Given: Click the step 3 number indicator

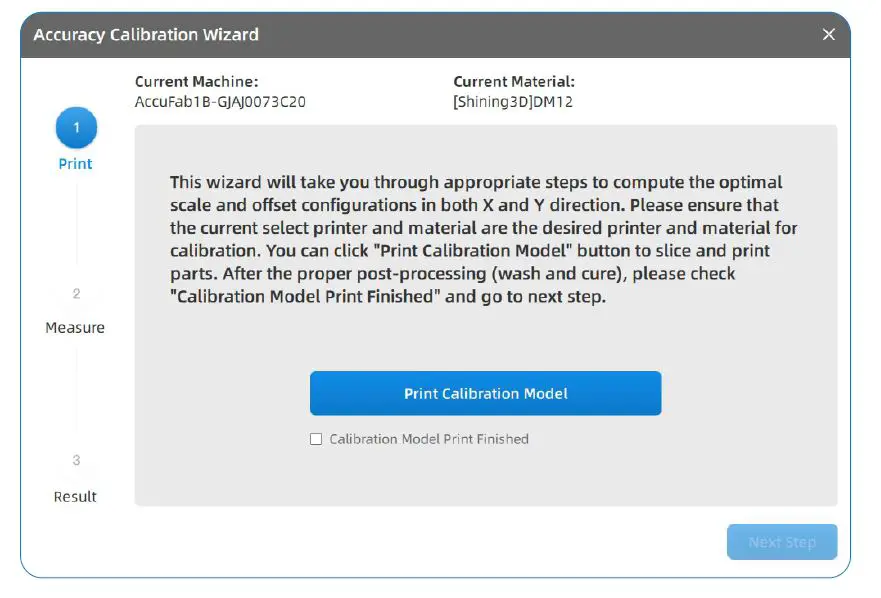Looking at the screenshot, I should point(76,461).
